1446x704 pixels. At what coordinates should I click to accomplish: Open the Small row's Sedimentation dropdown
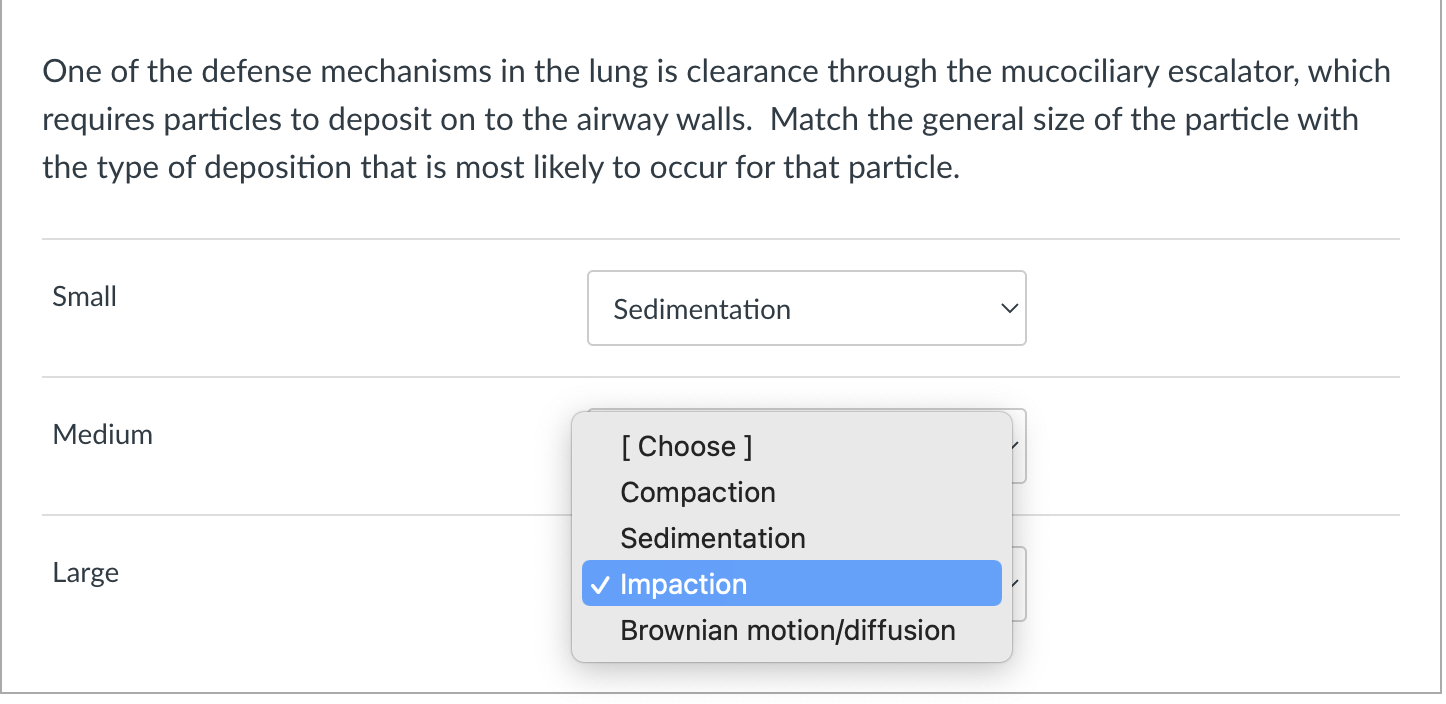tap(806, 309)
